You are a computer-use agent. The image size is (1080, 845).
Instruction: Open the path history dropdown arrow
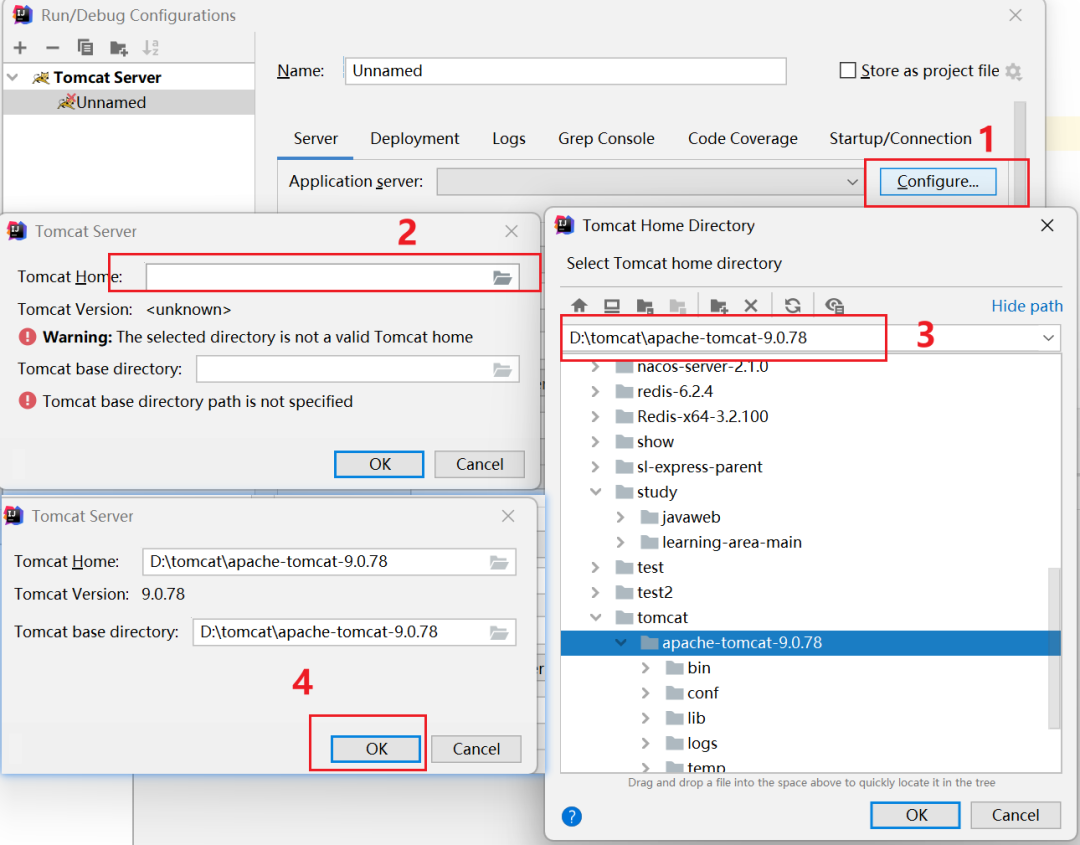[1048, 338]
